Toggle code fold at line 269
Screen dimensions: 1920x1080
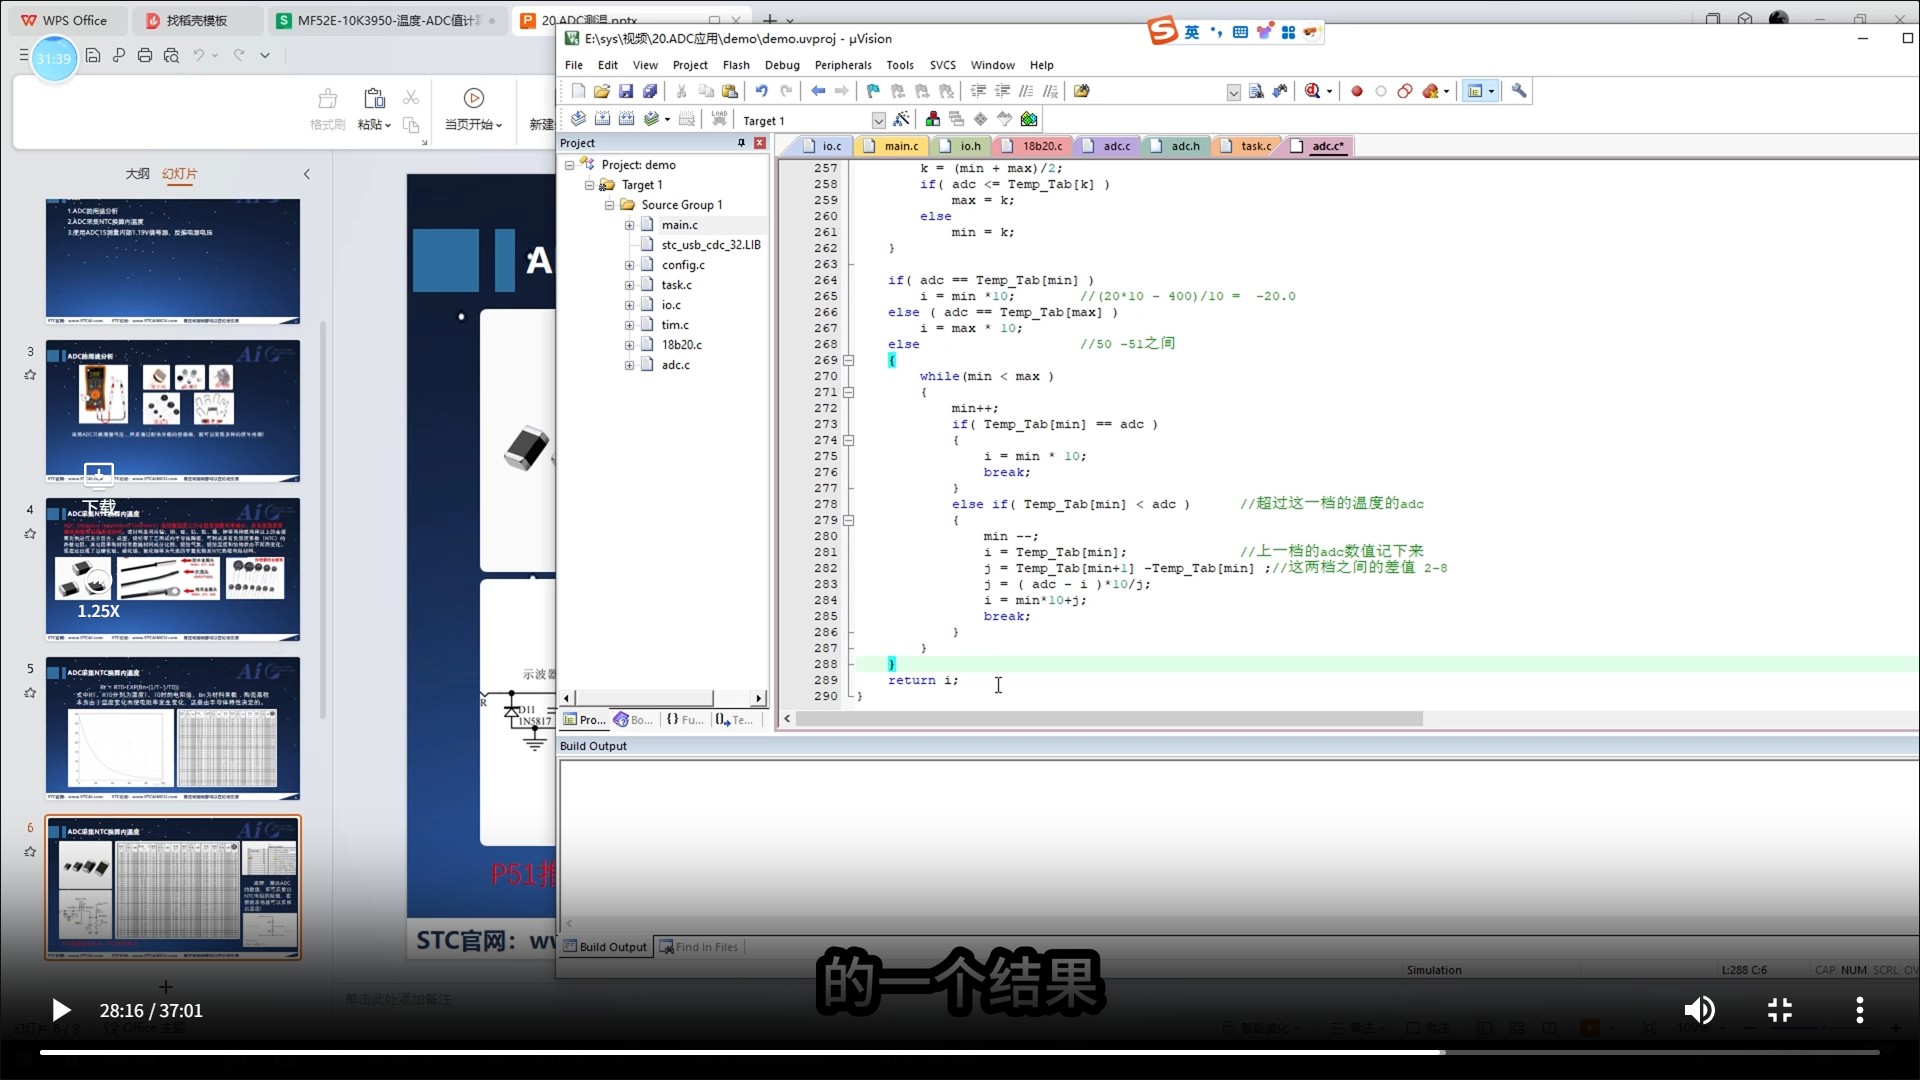[x=848, y=360]
